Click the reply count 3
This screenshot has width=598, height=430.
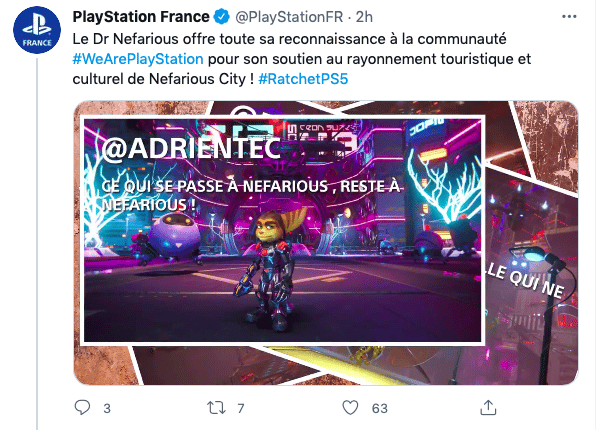[107, 408]
